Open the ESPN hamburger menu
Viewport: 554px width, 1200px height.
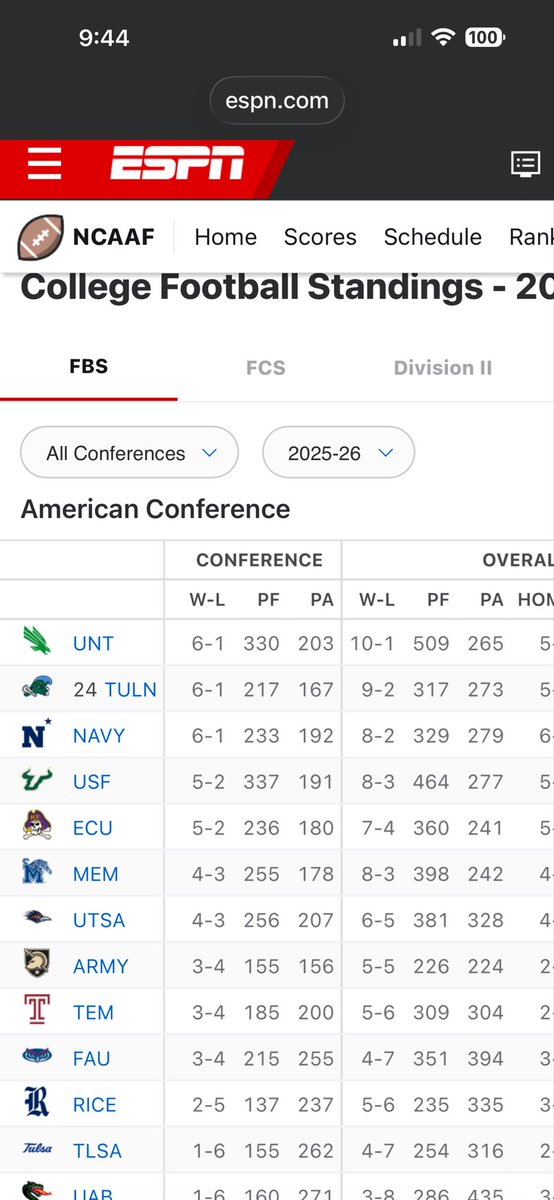click(x=44, y=163)
